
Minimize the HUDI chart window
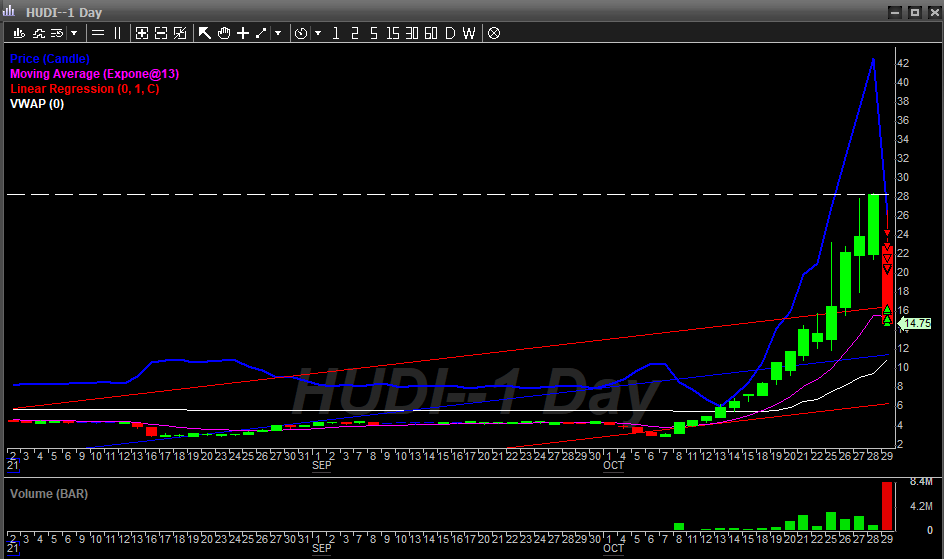[895, 12]
